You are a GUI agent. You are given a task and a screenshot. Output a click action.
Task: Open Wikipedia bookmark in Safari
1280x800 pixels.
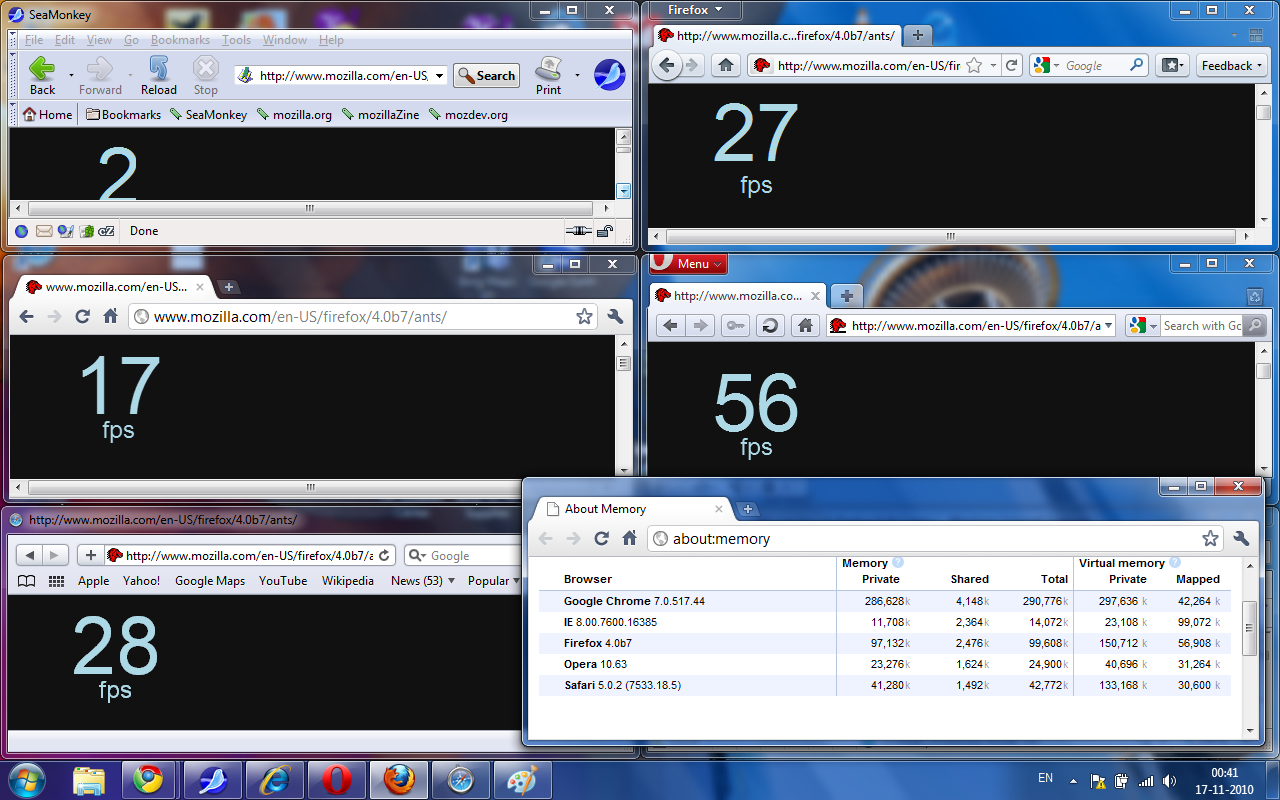(x=348, y=581)
